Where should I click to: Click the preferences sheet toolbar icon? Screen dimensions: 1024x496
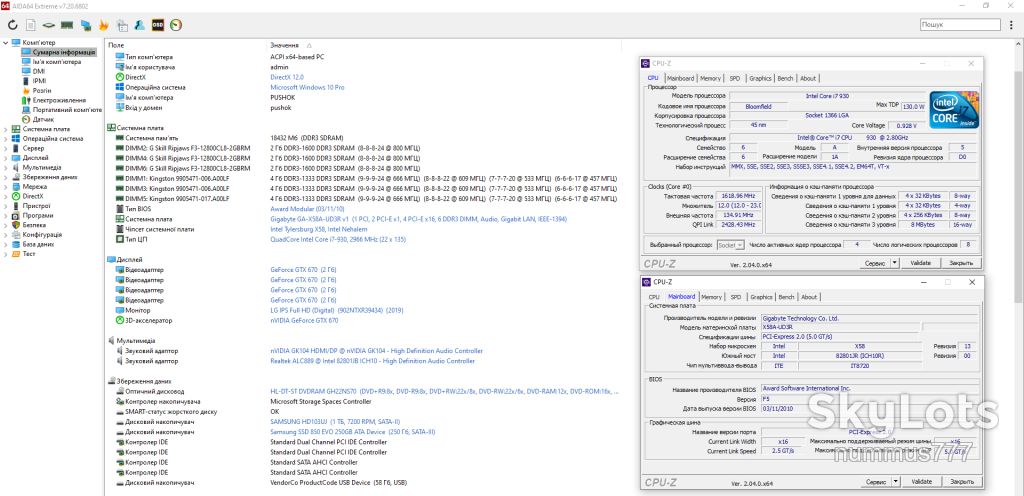pos(121,25)
